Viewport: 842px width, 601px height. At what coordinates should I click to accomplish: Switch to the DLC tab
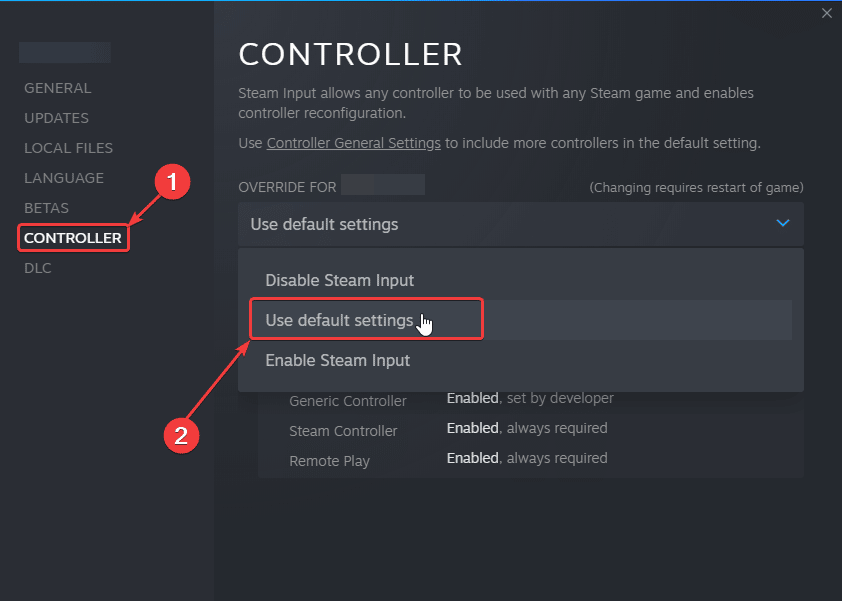click(x=38, y=268)
